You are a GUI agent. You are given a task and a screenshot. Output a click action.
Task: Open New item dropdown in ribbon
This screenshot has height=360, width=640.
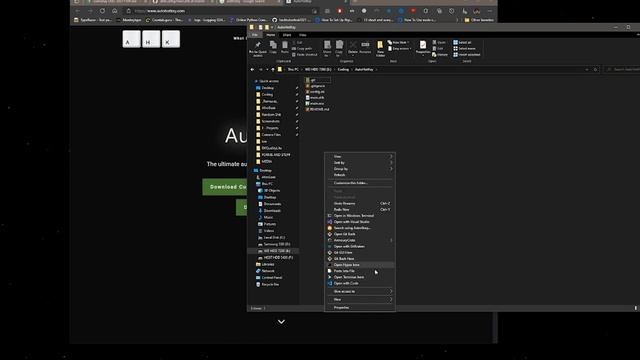(398, 42)
